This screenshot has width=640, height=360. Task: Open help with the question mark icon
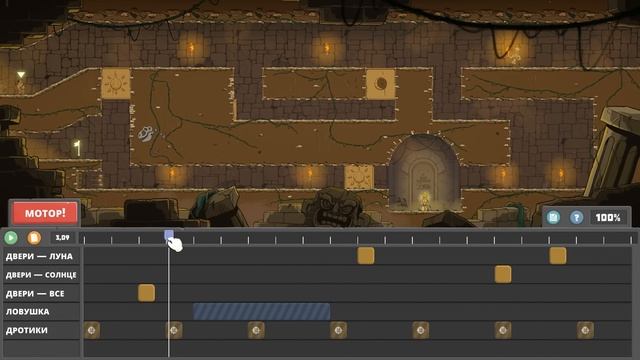tap(576, 218)
